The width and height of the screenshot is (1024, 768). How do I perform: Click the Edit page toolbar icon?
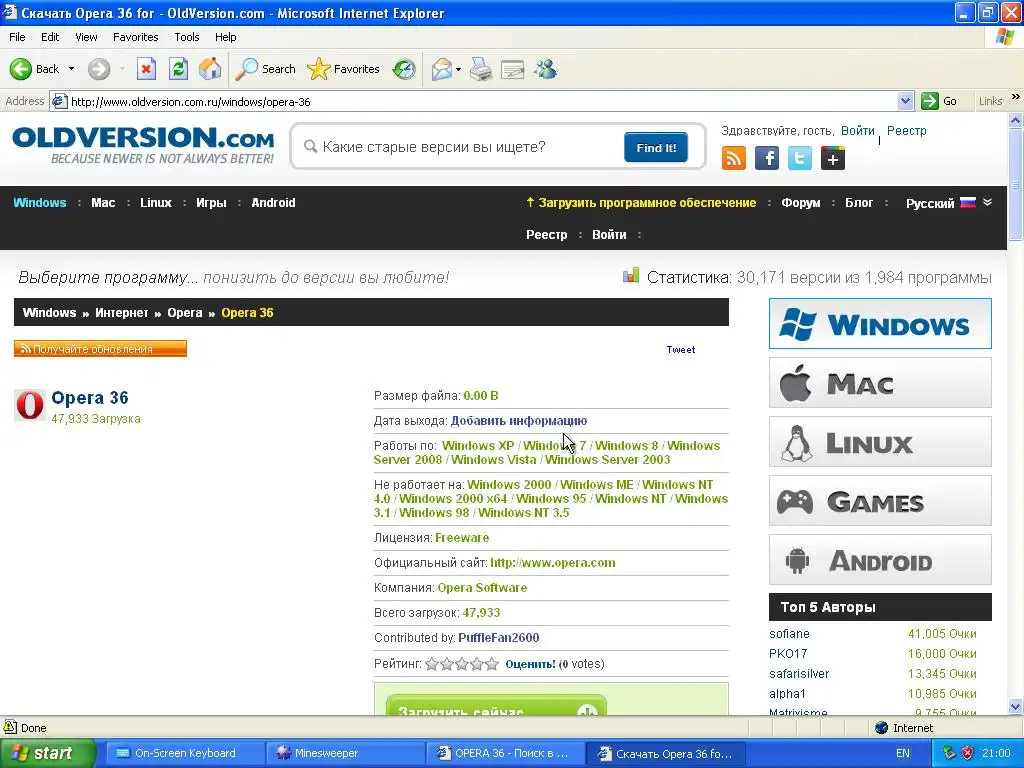513,69
